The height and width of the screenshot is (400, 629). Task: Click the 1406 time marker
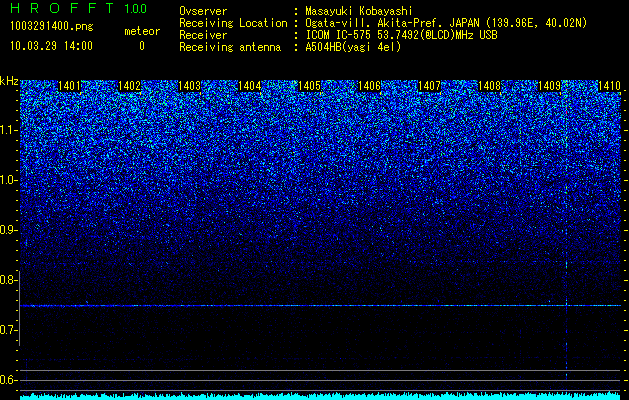pyautogui.click(x=369, y=86)
